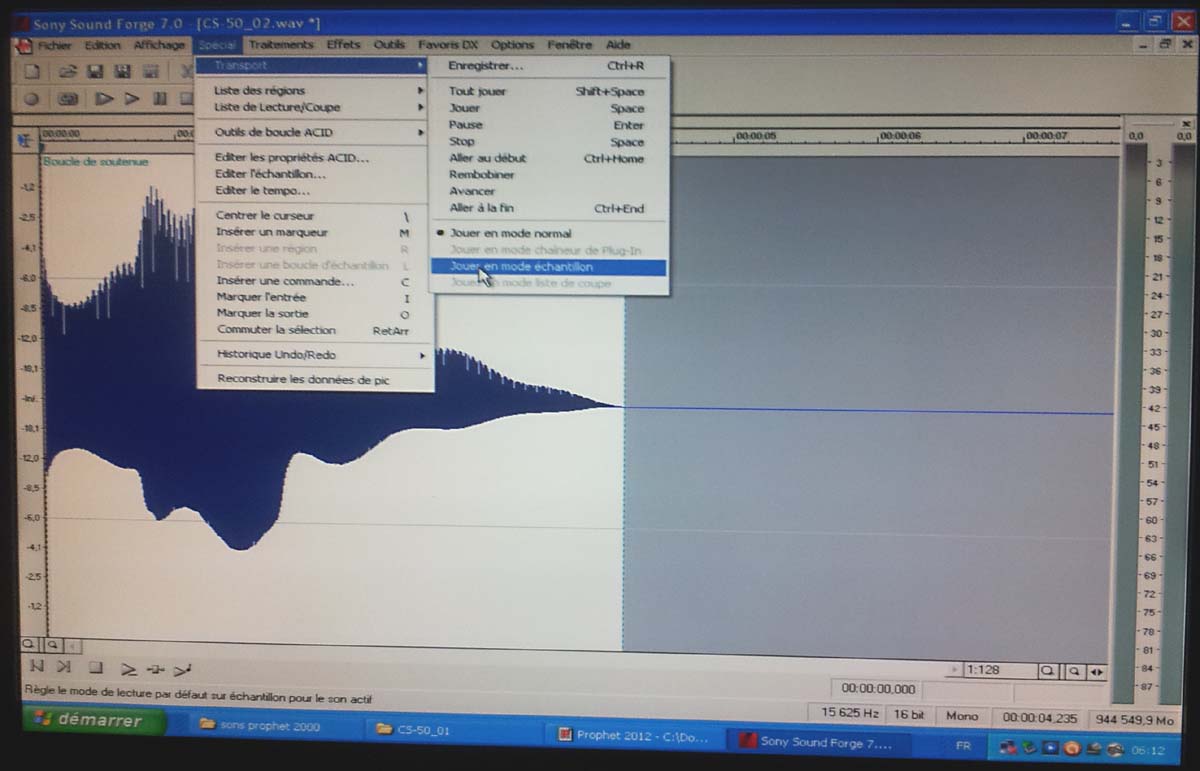Click the Open file folder icon

tap(67, 71)
